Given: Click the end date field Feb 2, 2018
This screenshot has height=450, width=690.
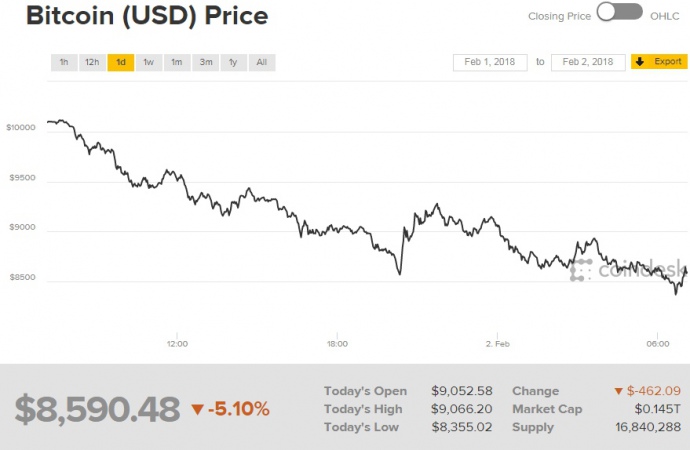Looking at the screenshot, I should coord(588,62).
